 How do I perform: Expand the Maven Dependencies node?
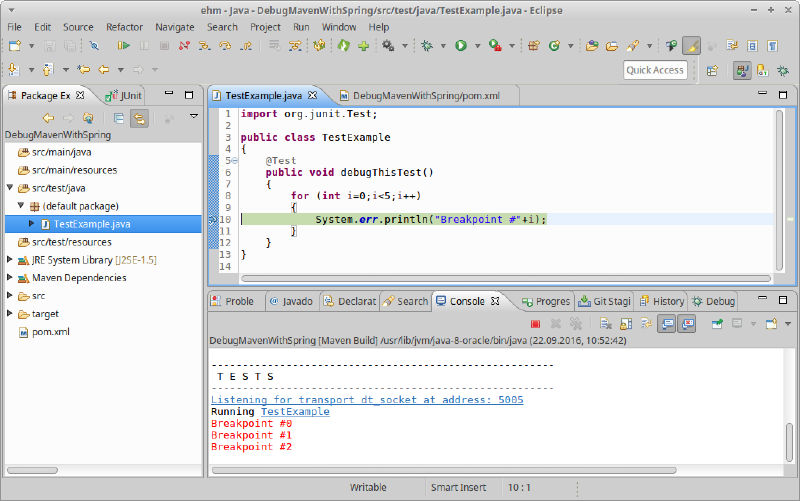10,278
